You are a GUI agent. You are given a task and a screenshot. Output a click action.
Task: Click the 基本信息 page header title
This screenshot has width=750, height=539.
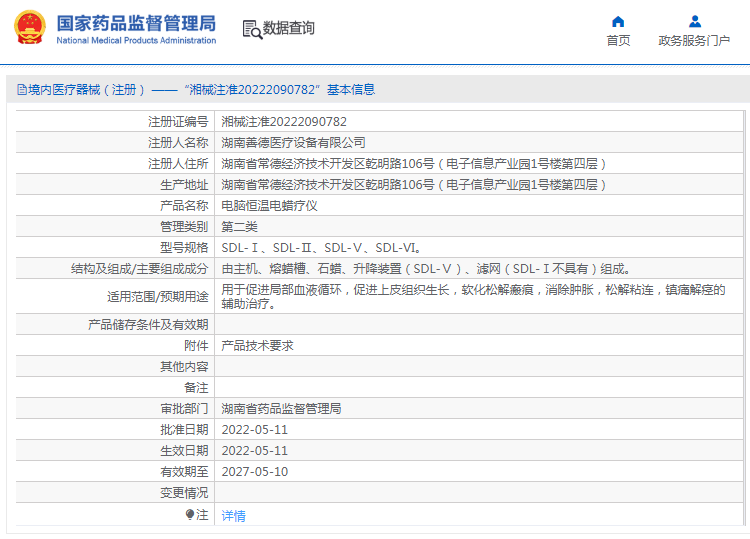(x=351, y=89)
